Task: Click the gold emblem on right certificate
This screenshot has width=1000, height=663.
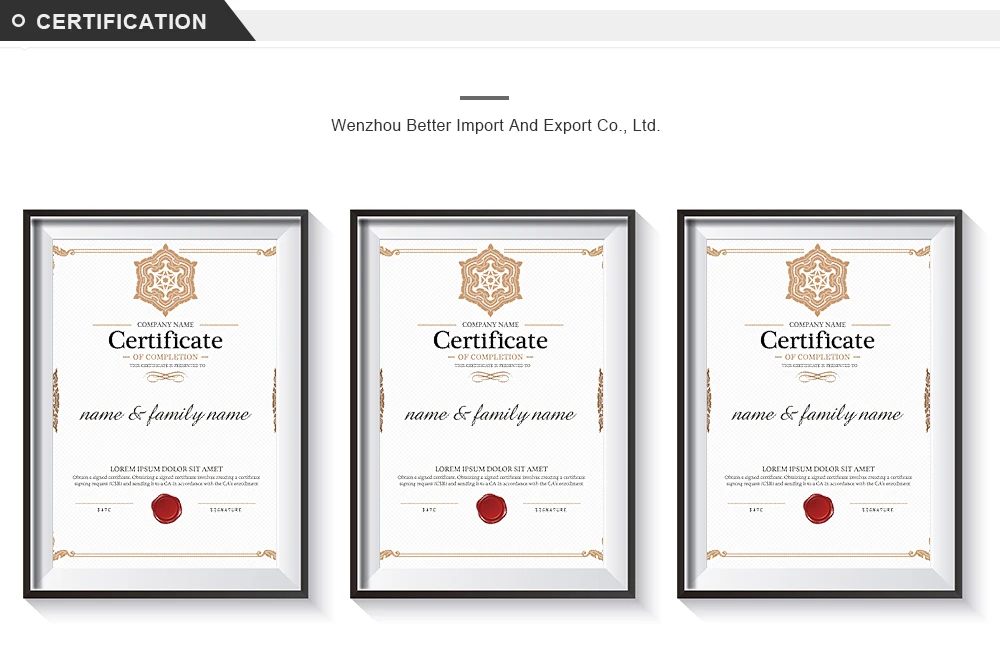Action: 817,280
